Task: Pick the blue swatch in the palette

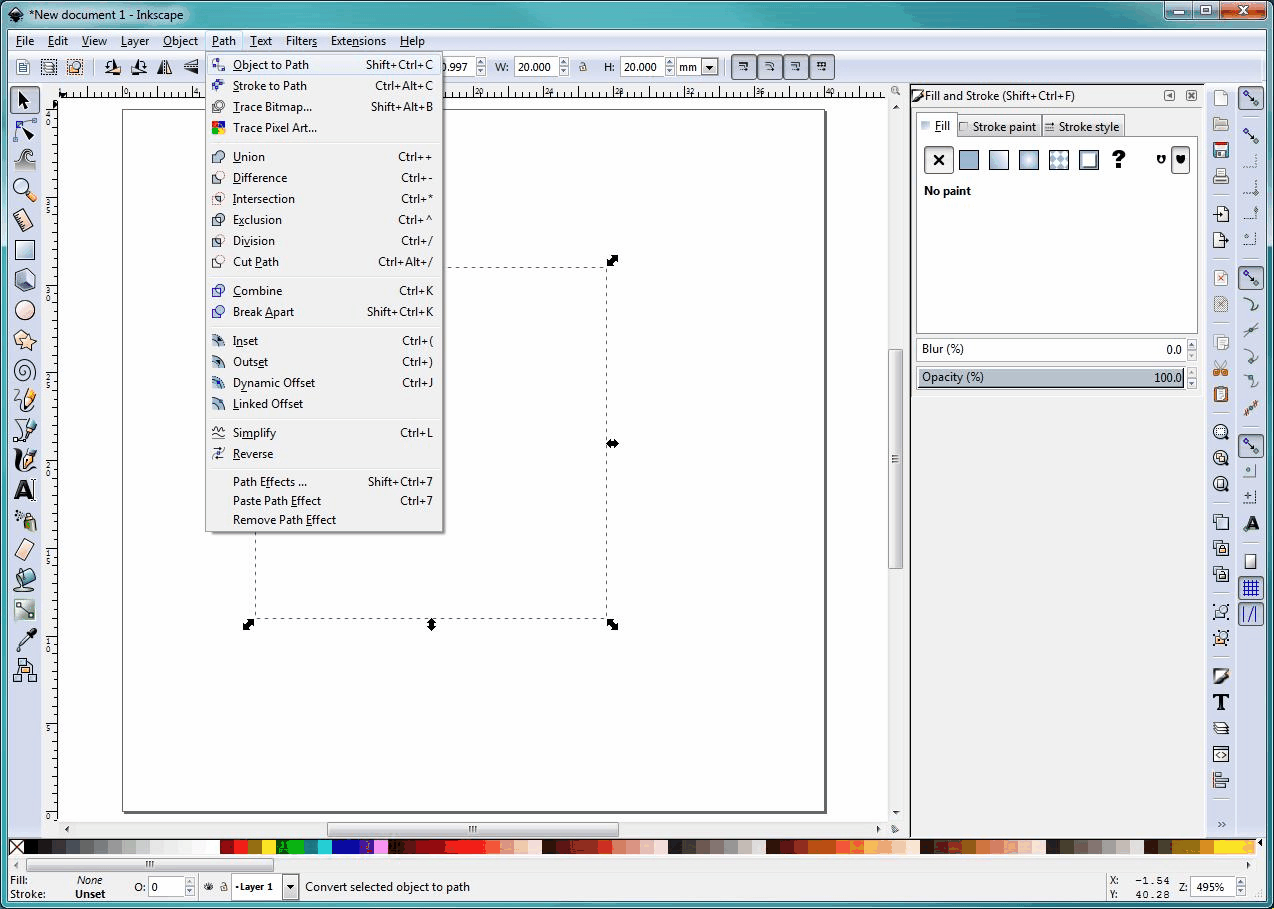Action: click(345, 847)
